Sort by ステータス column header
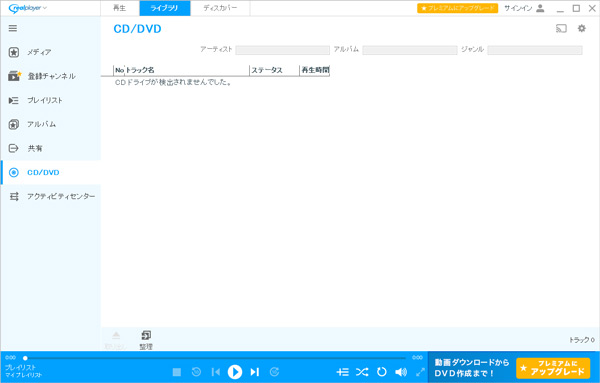This screenshot has height=383, width=600. pos(274,70)
